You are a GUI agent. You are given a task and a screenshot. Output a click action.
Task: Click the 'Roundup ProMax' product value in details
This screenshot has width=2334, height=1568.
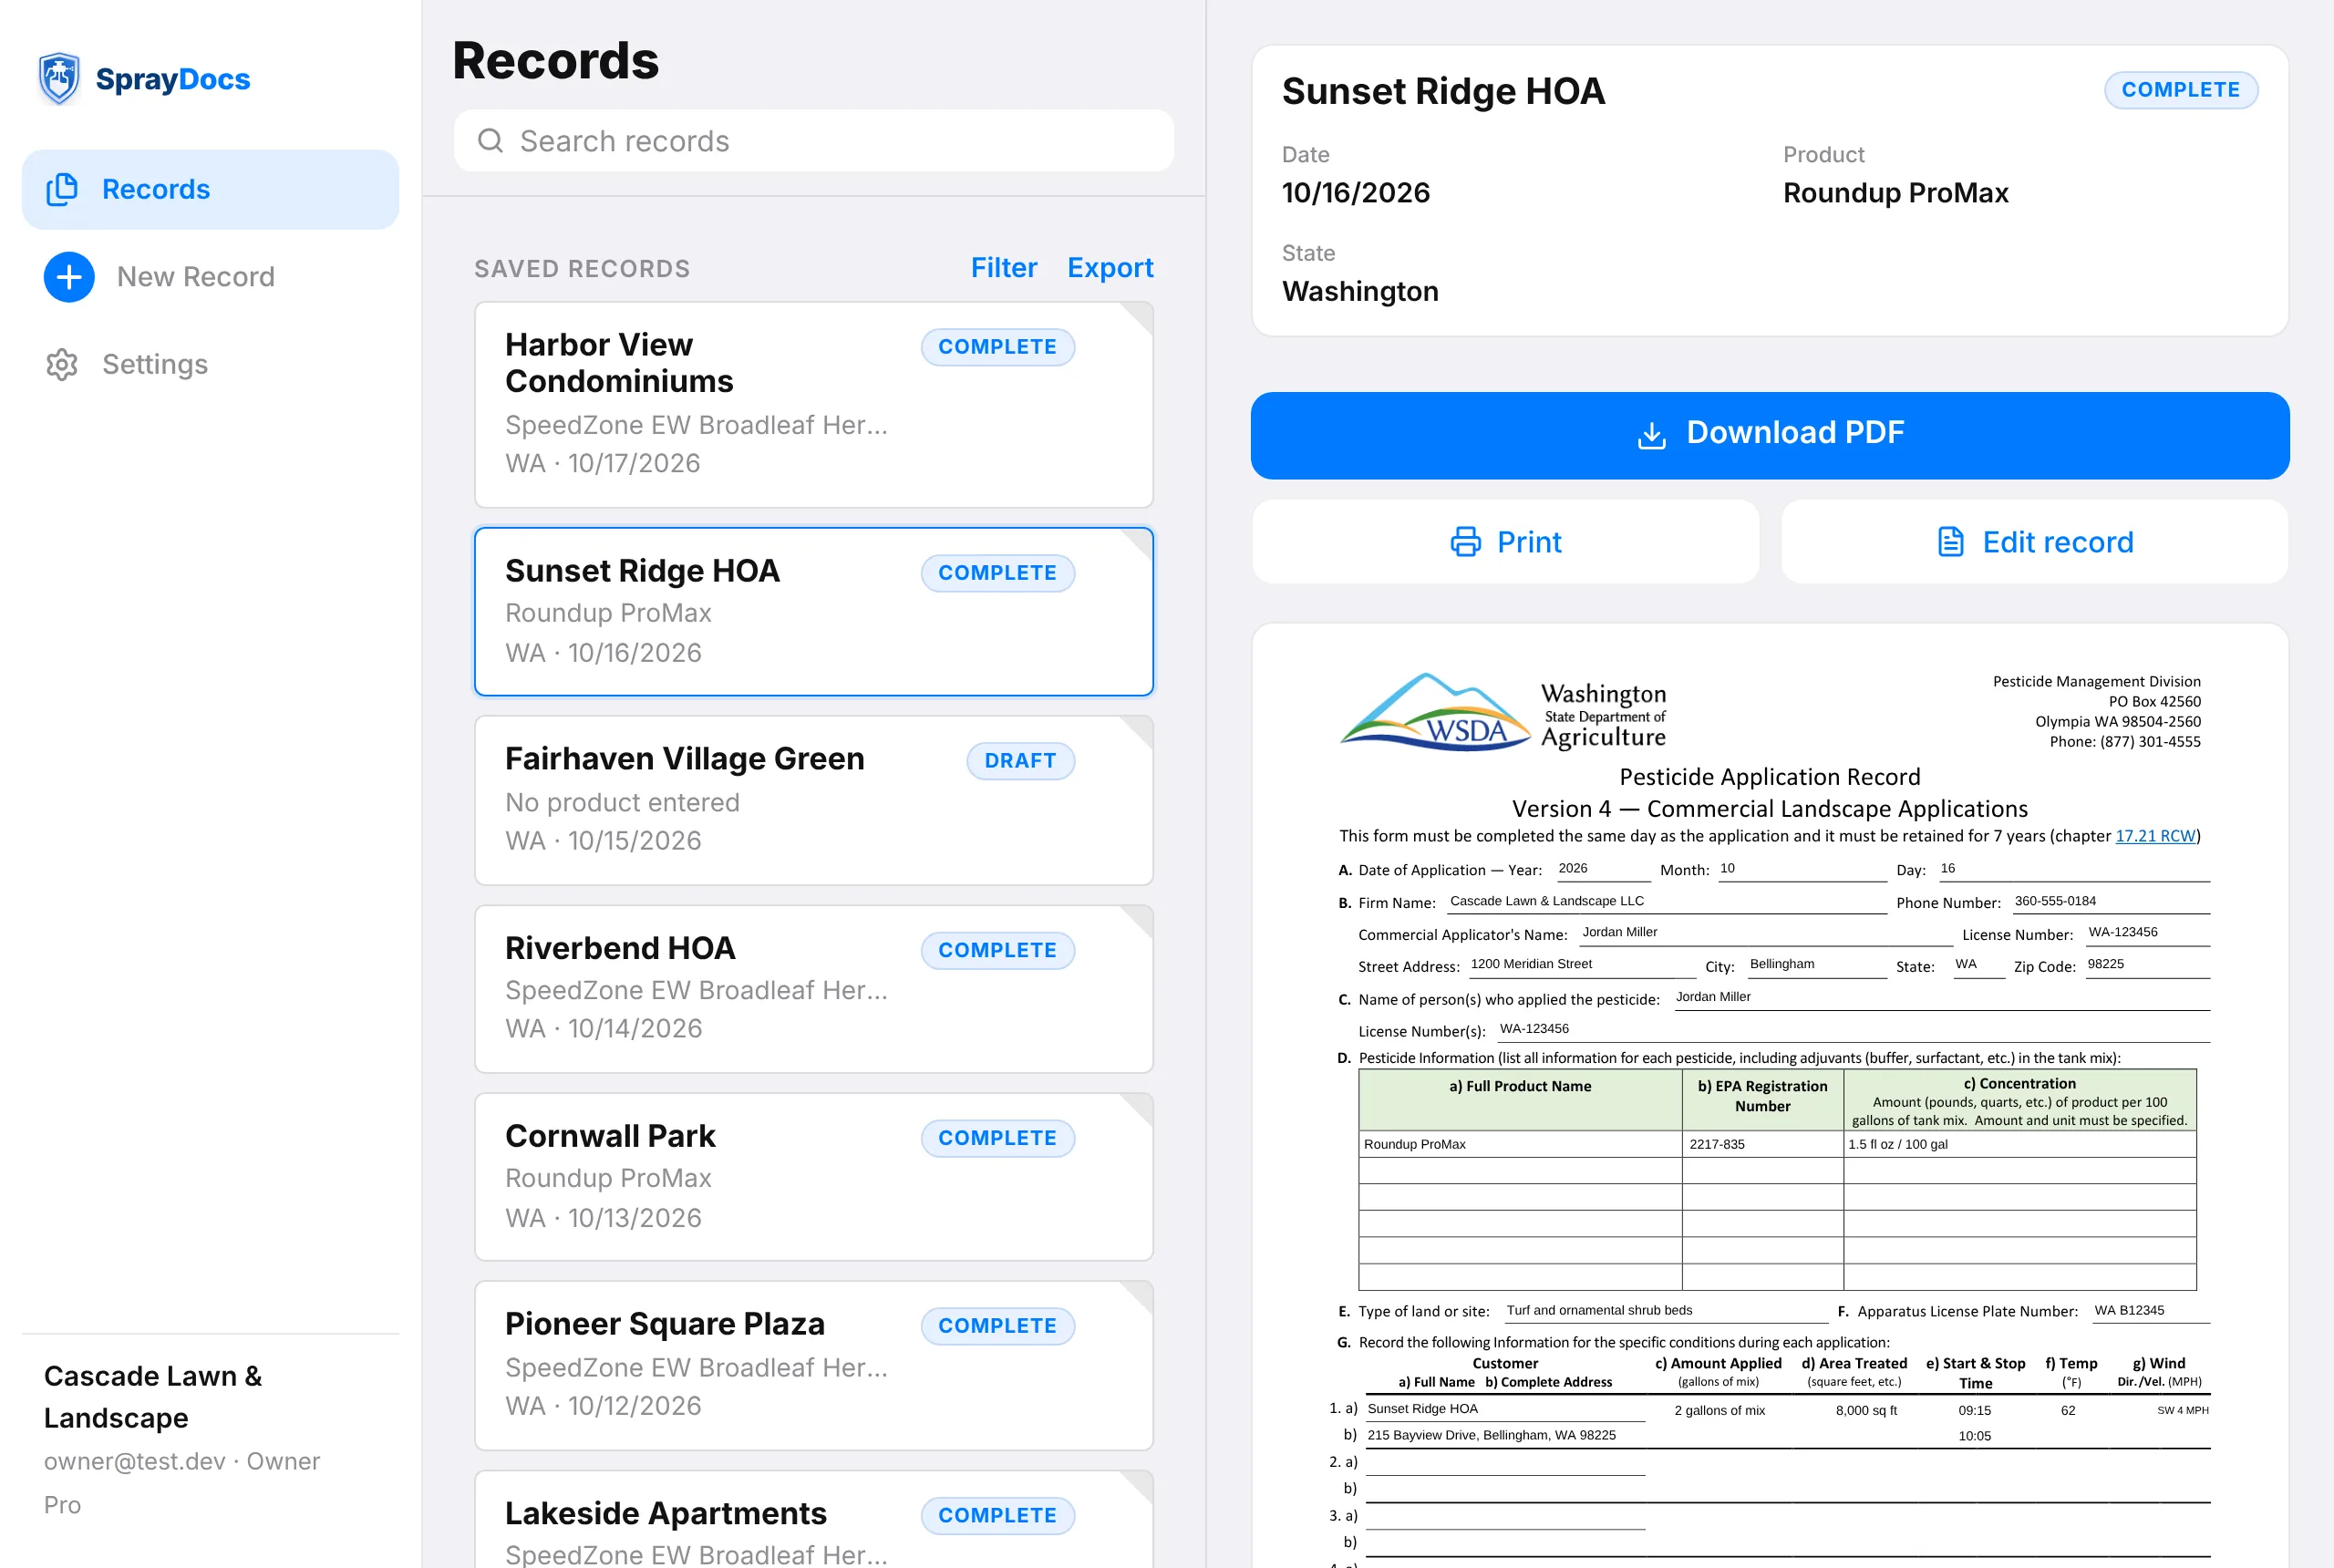click(1895, 193)
